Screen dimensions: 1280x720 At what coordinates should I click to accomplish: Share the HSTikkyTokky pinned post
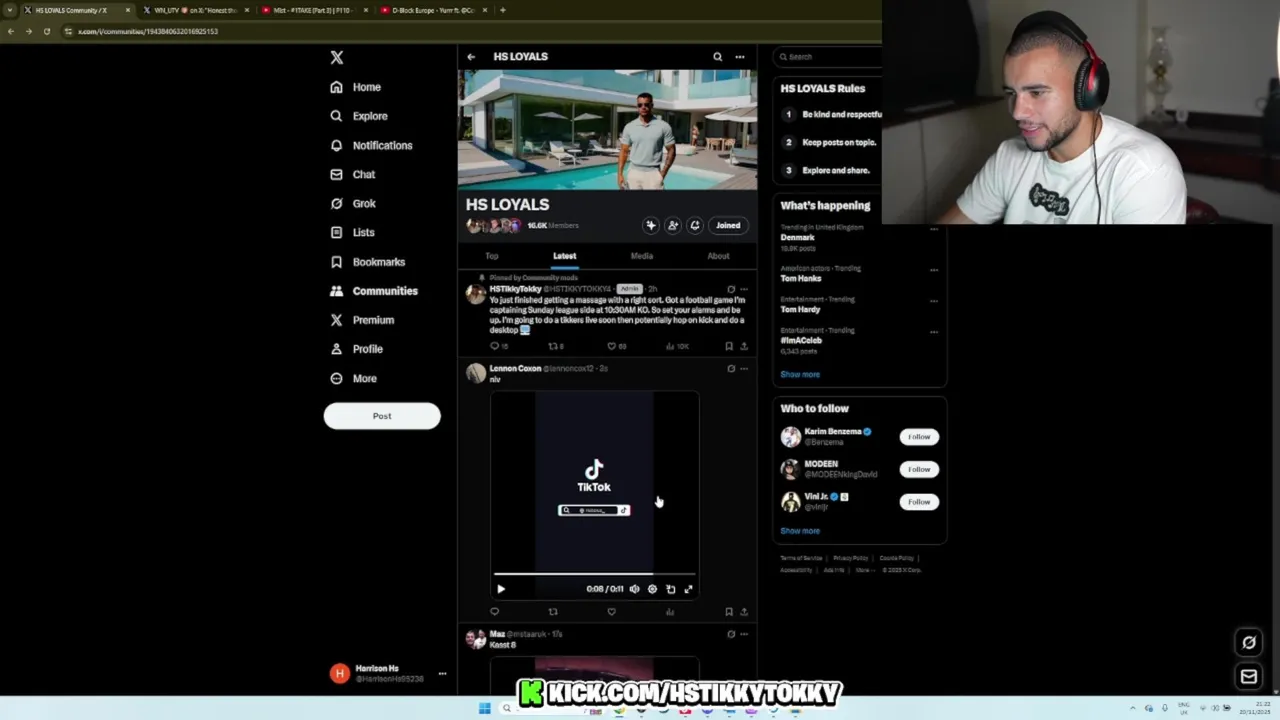point(743,346)
